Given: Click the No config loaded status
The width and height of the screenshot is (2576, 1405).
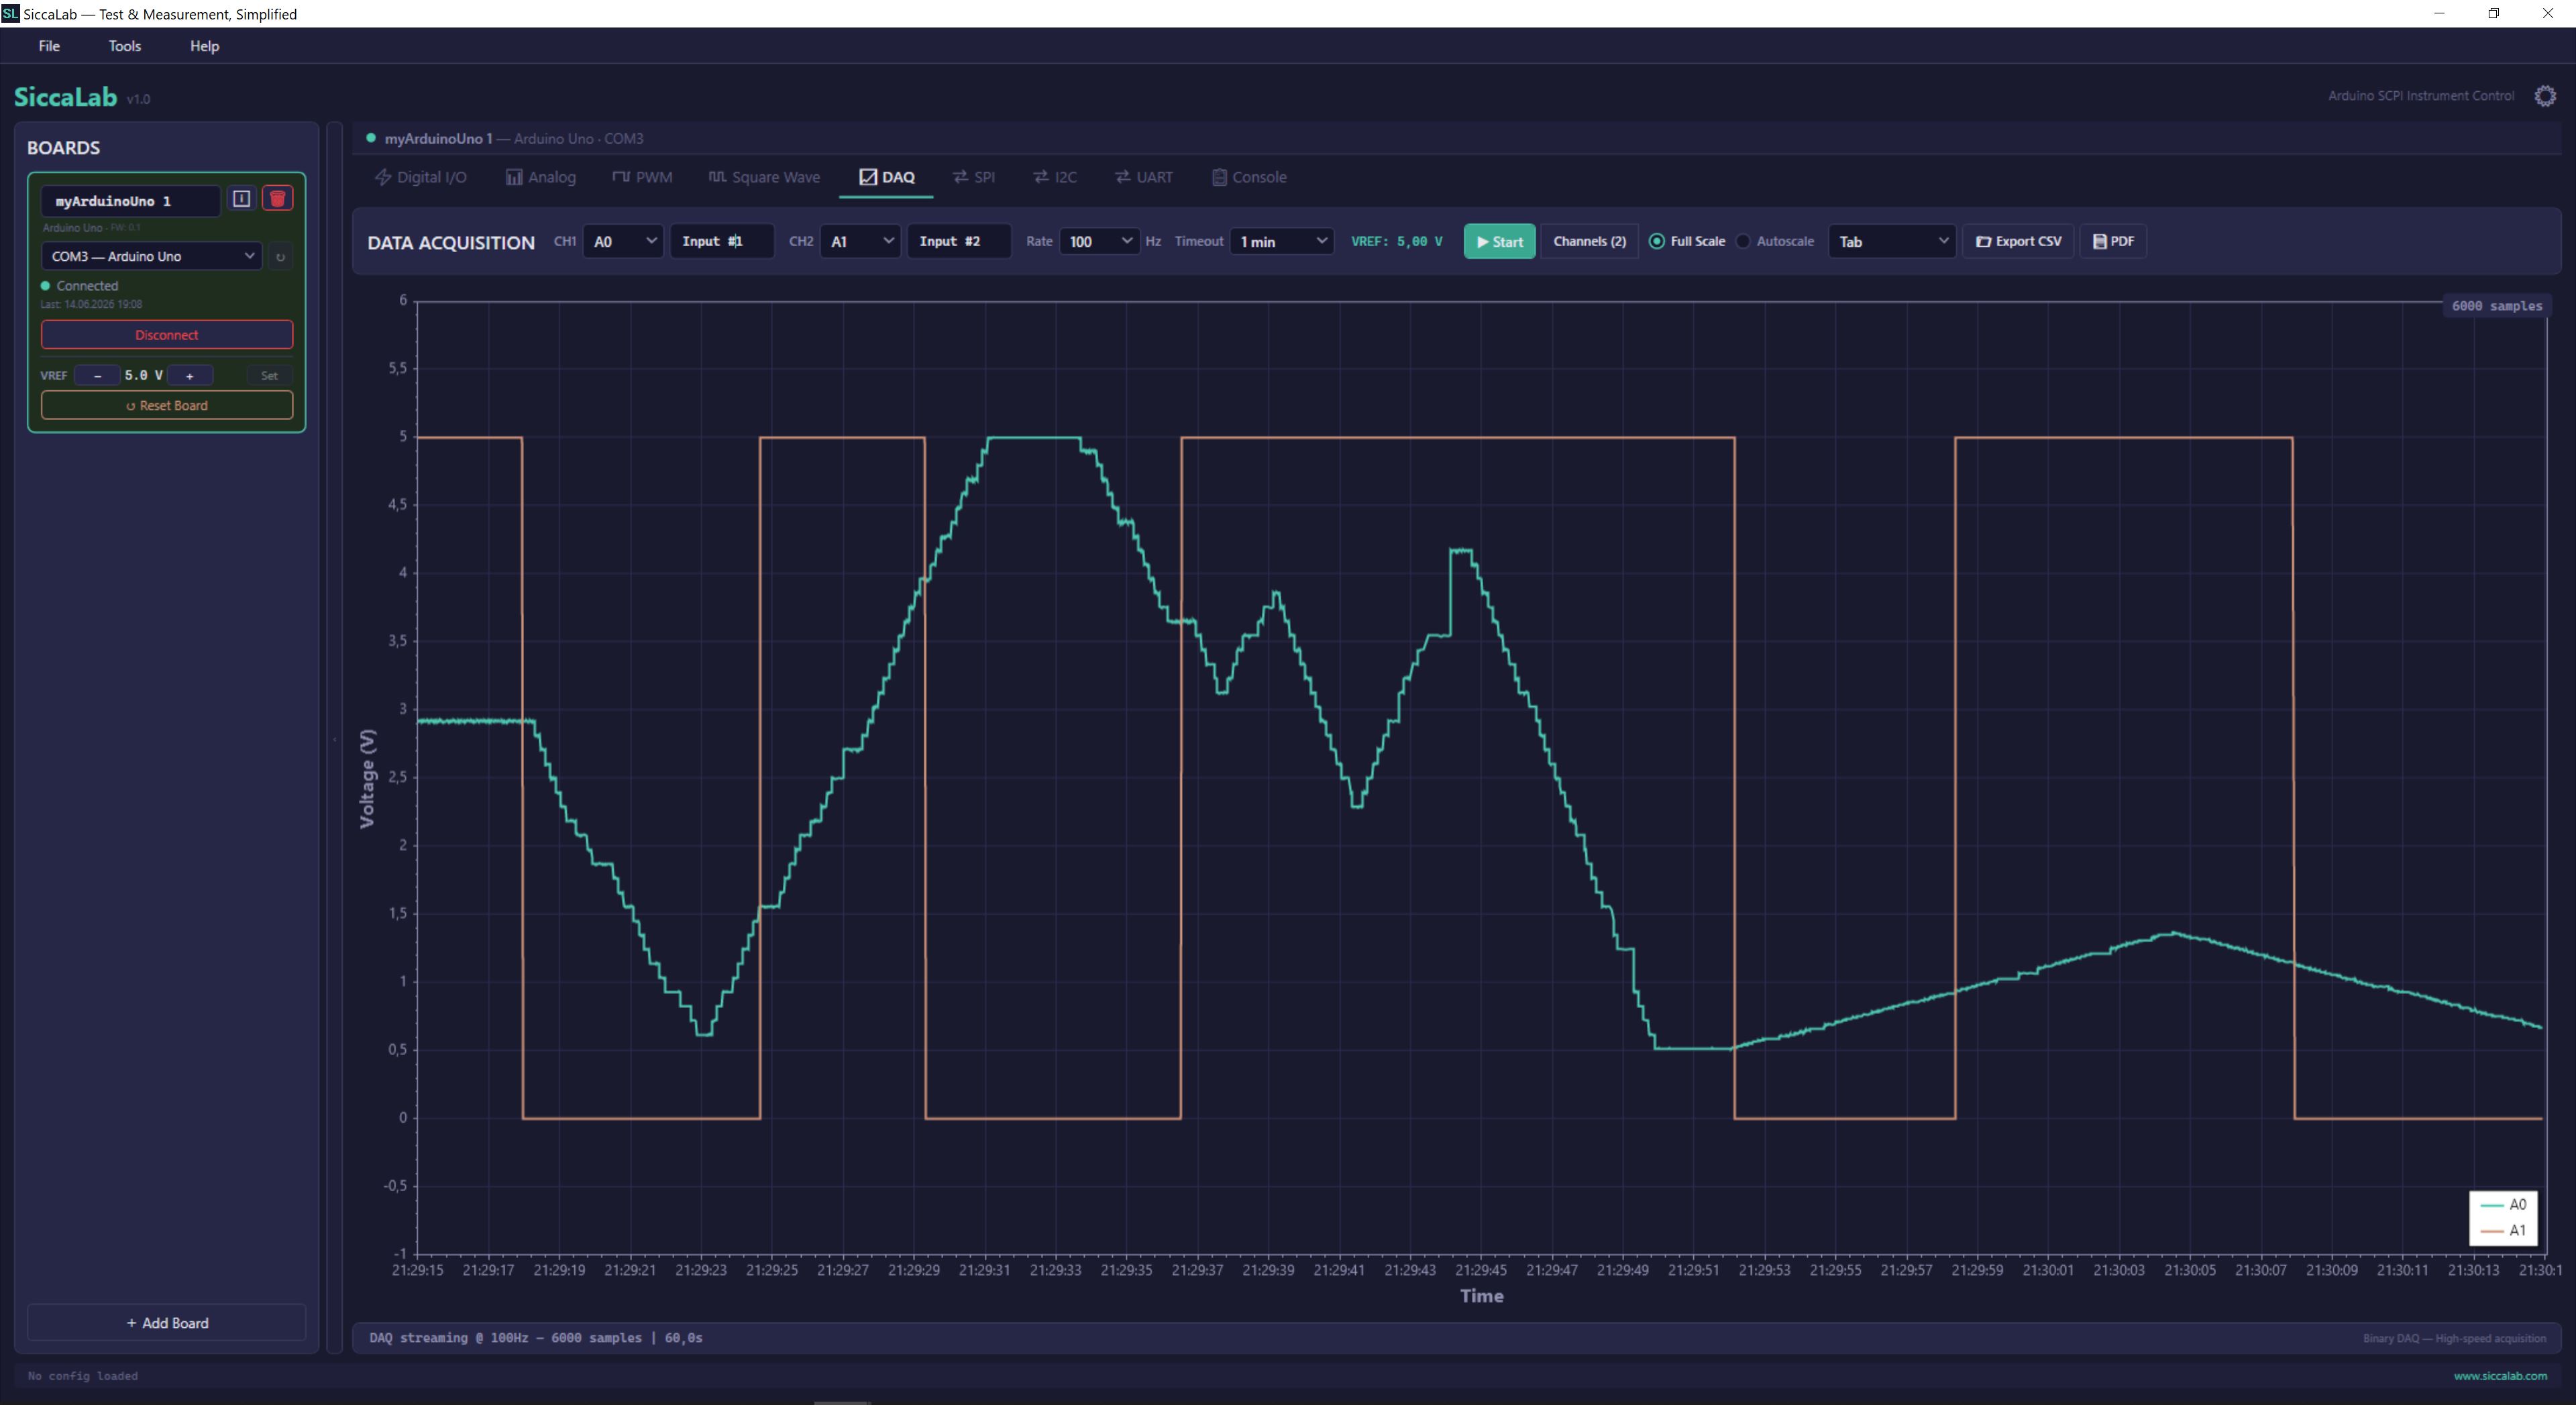Looking at the screenshot, I should pyautogui.click(x=83, y=1375).
